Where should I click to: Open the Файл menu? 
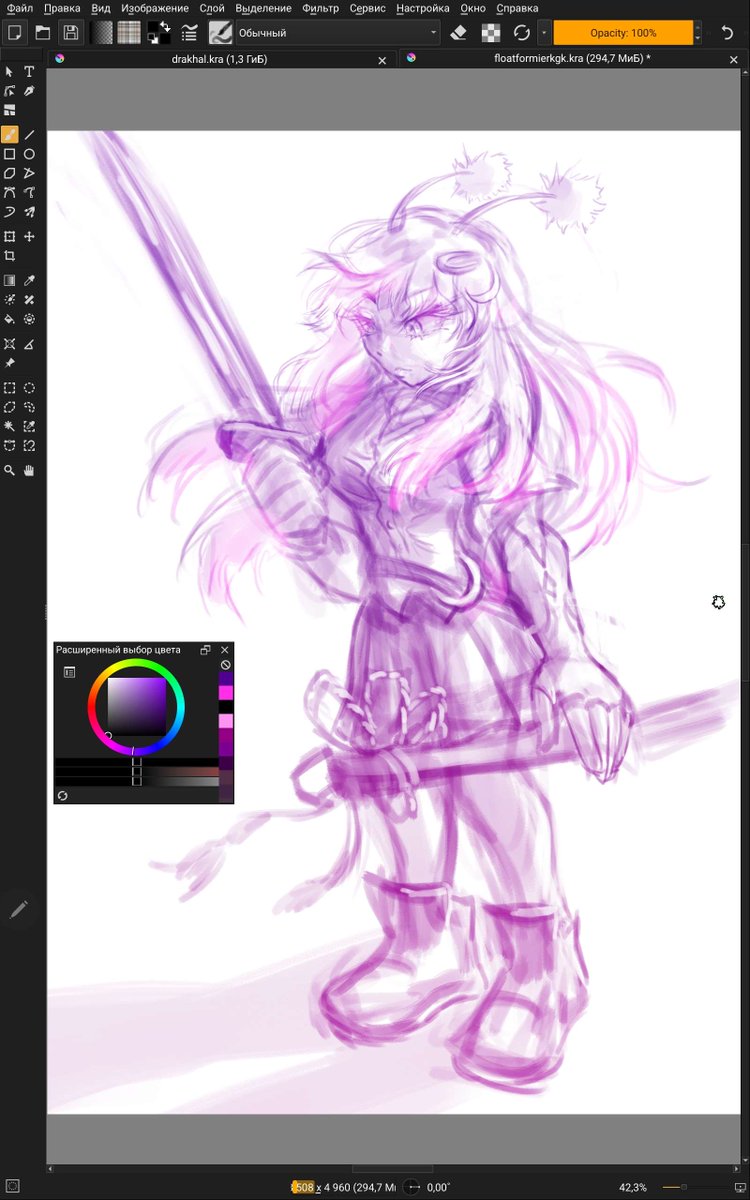[x=19, y=8]
